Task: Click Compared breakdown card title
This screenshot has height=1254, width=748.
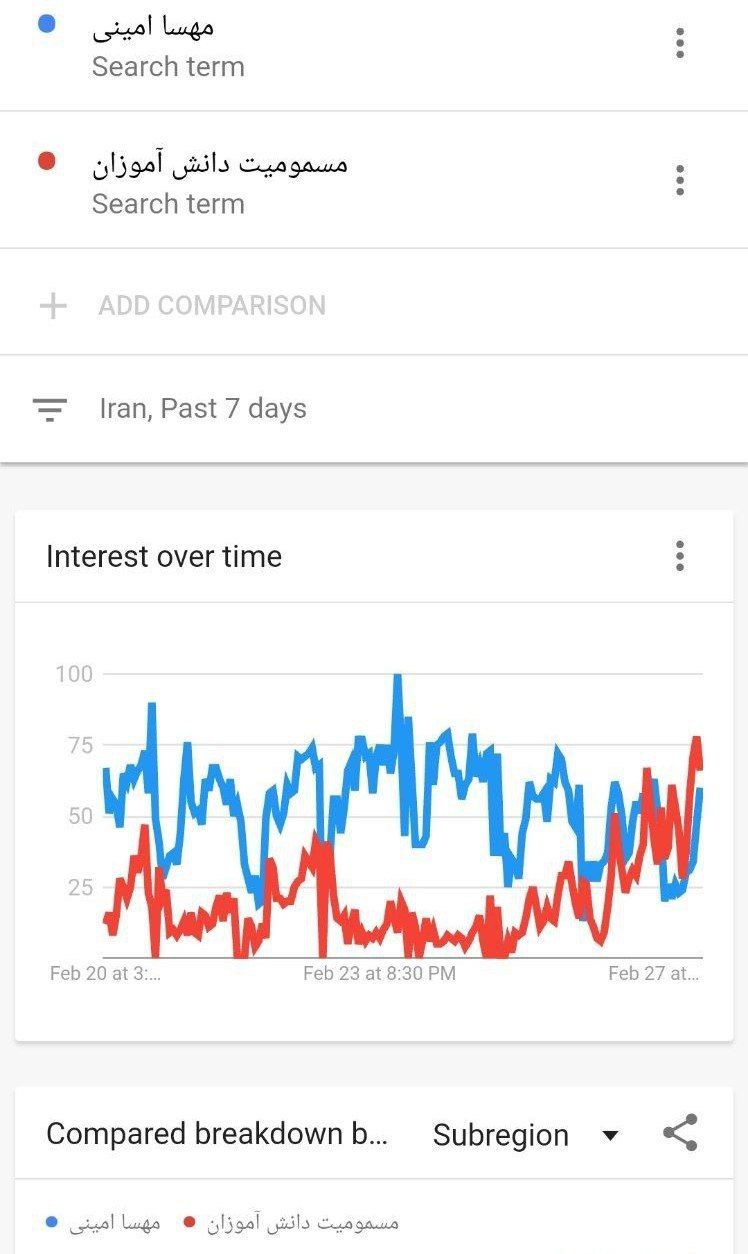Action: (217, 1134)
